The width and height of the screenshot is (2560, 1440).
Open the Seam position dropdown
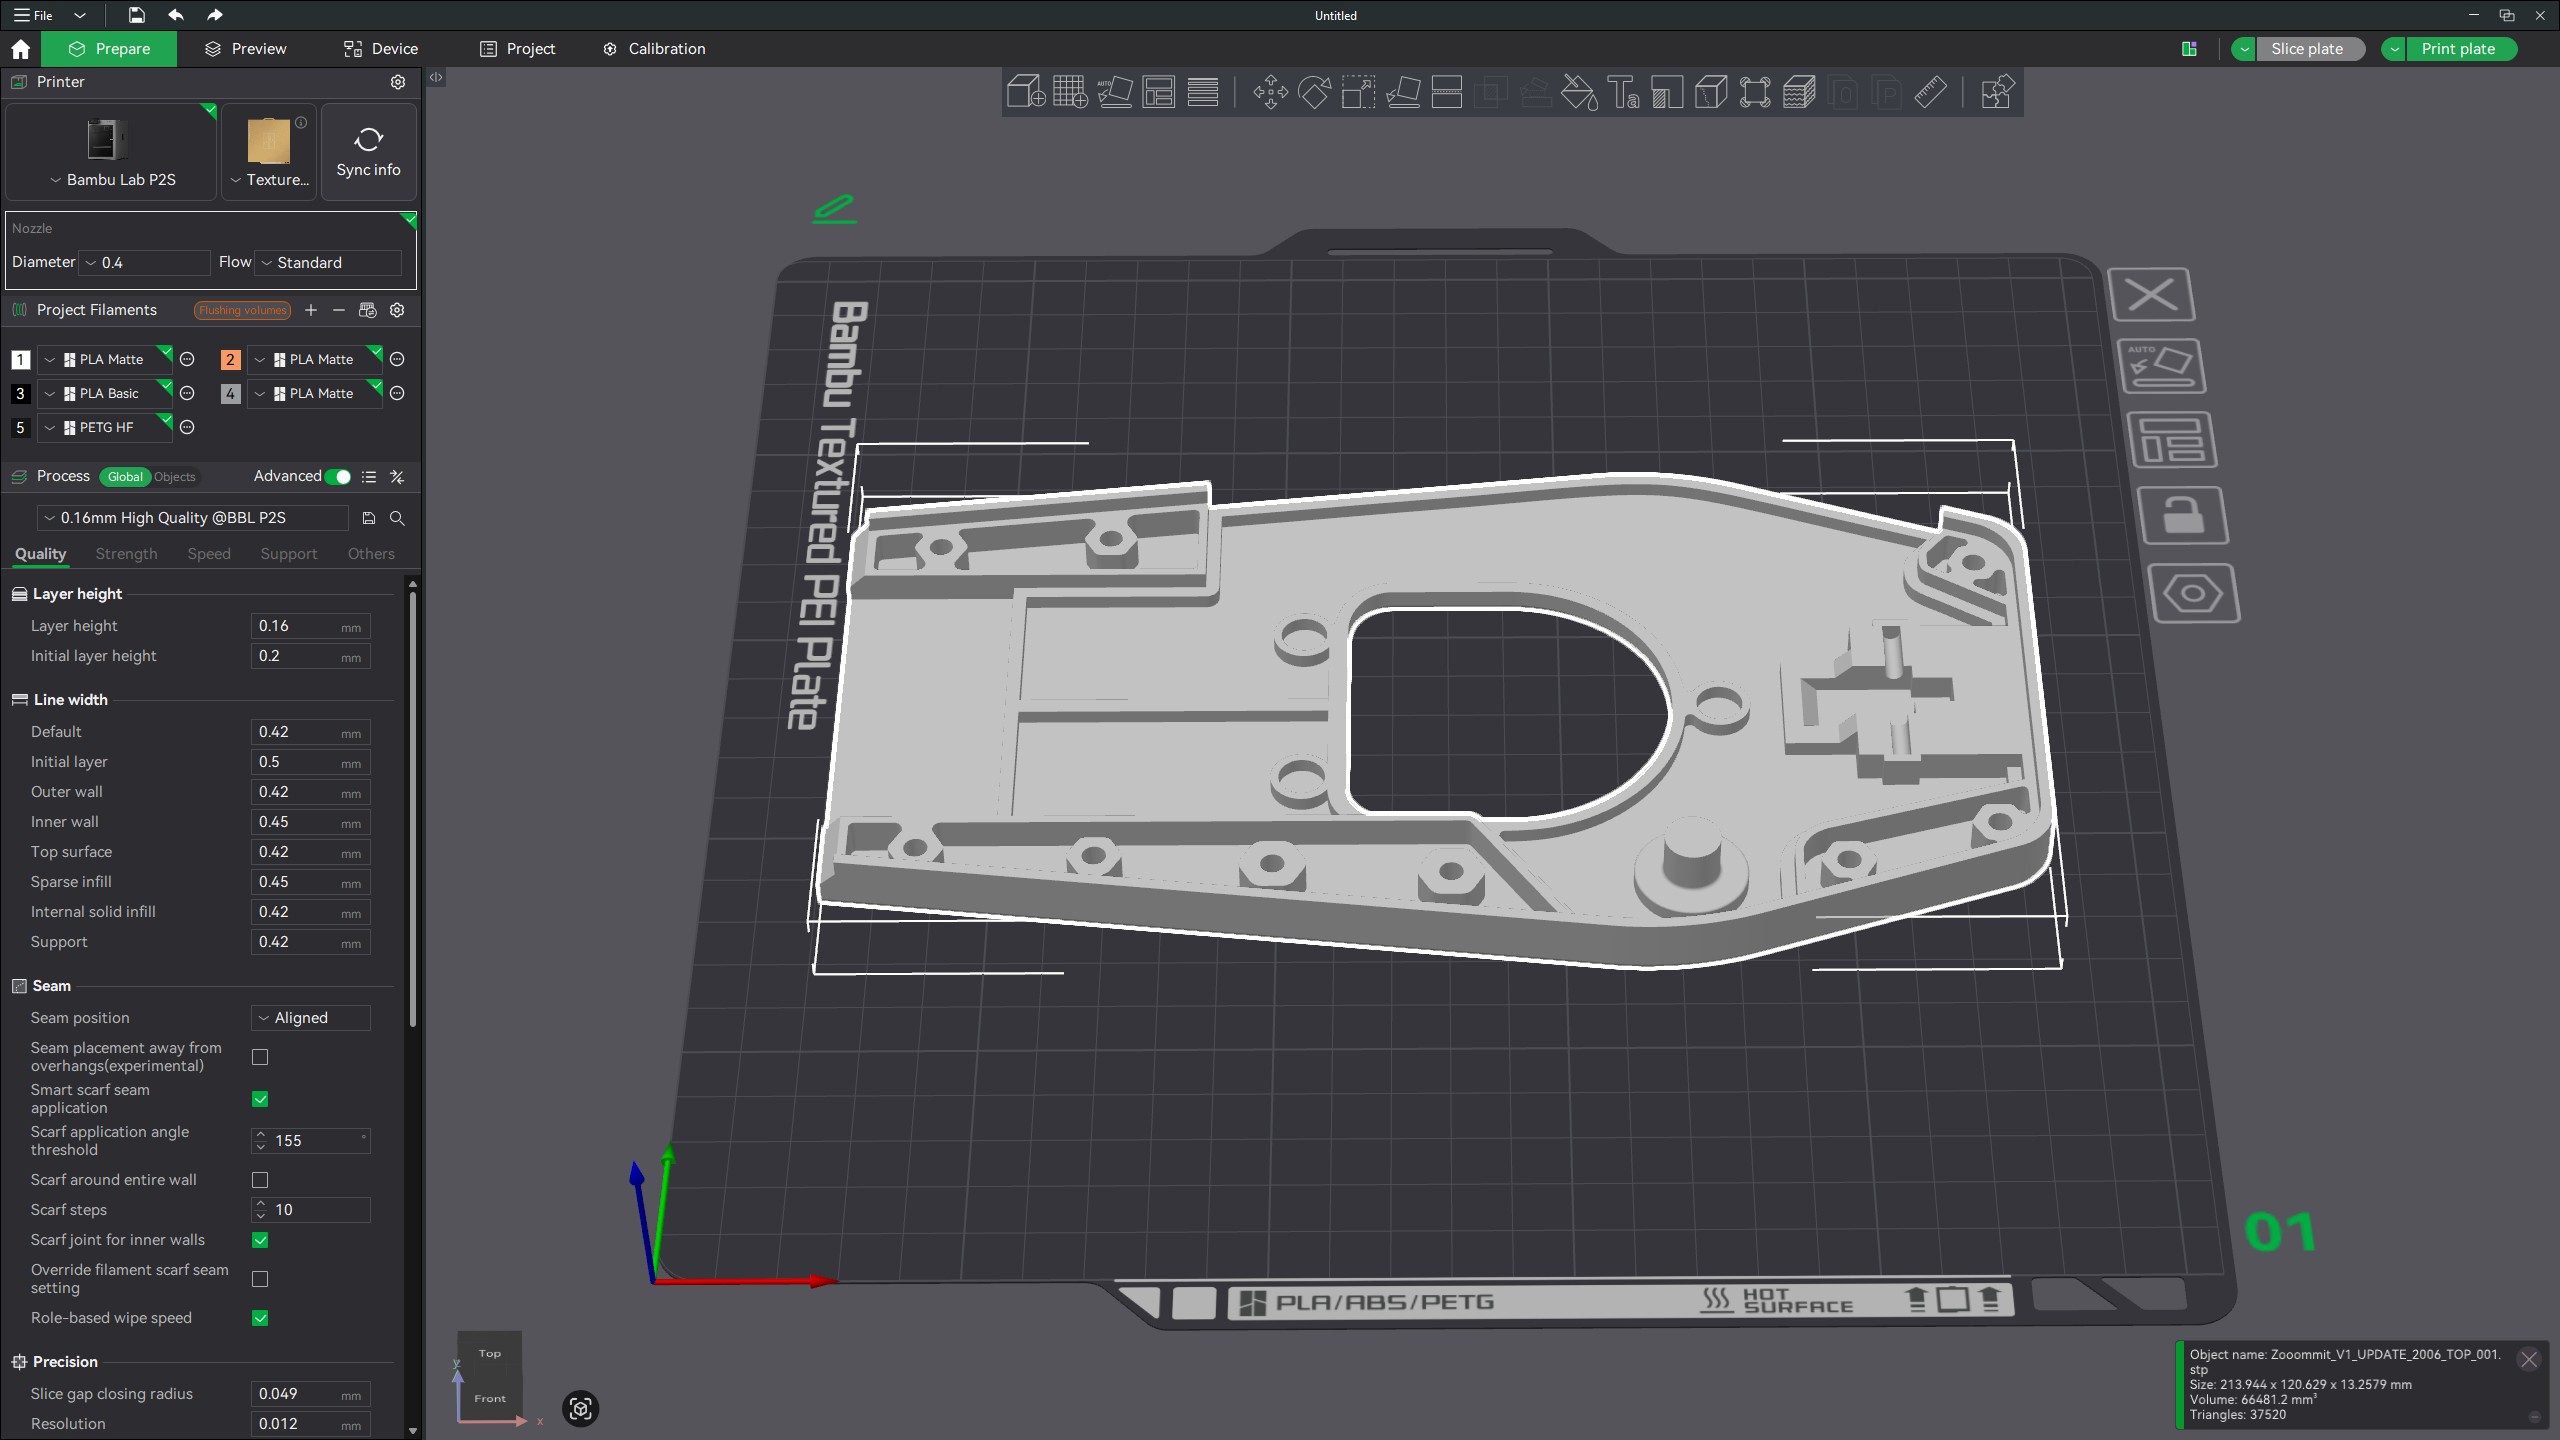click(x=310, y=1018)
